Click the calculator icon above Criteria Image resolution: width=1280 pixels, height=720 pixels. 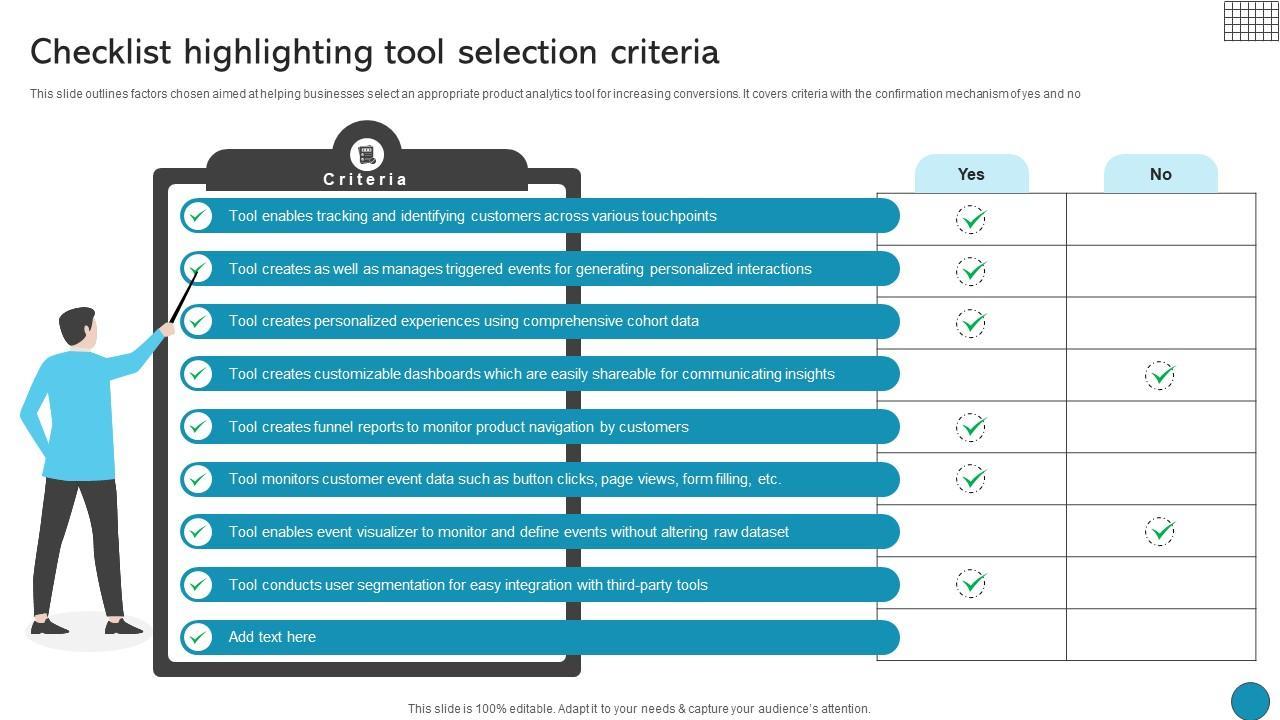pyautogui.click(x=367, y=155)
